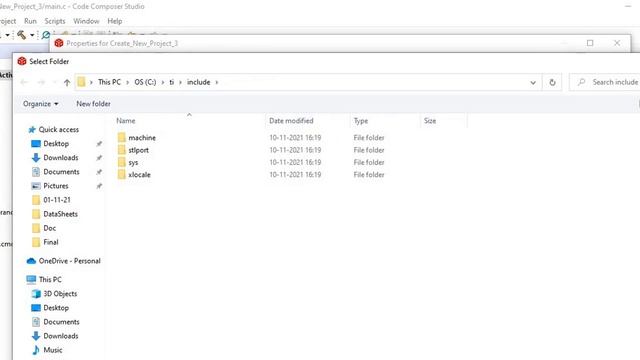
Task: Click OS (C:) in the address breadcrumb
Action: click(145, 82)
